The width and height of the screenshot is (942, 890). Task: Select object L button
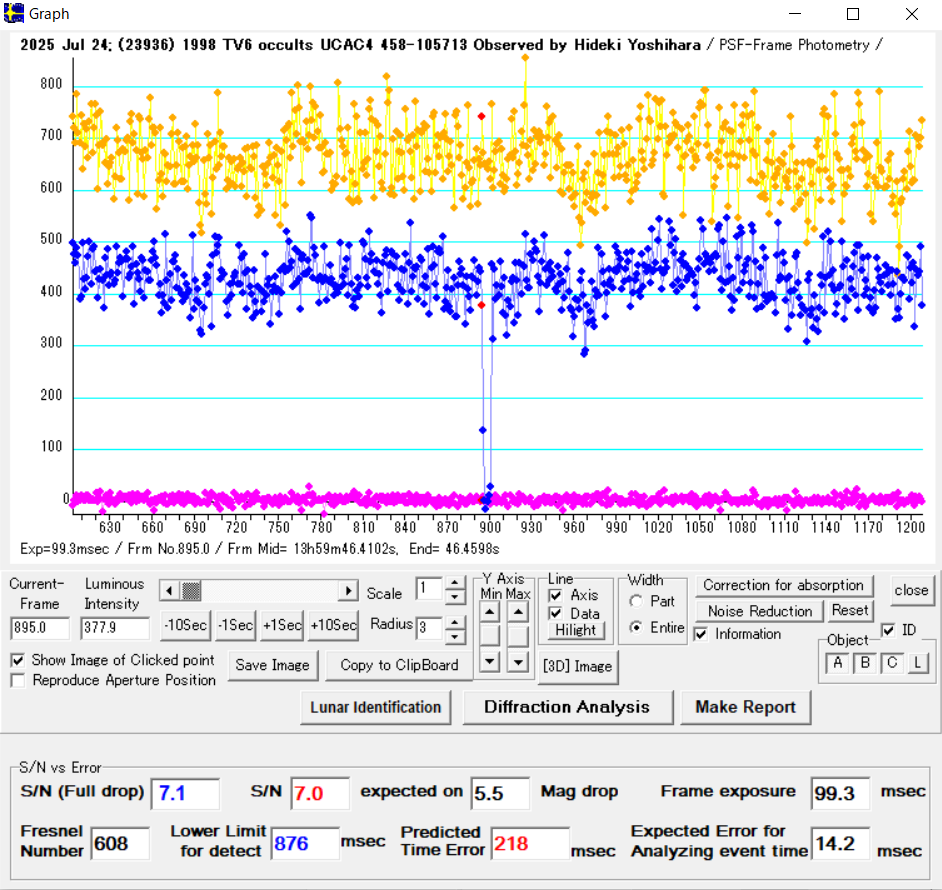coord(918,663)
